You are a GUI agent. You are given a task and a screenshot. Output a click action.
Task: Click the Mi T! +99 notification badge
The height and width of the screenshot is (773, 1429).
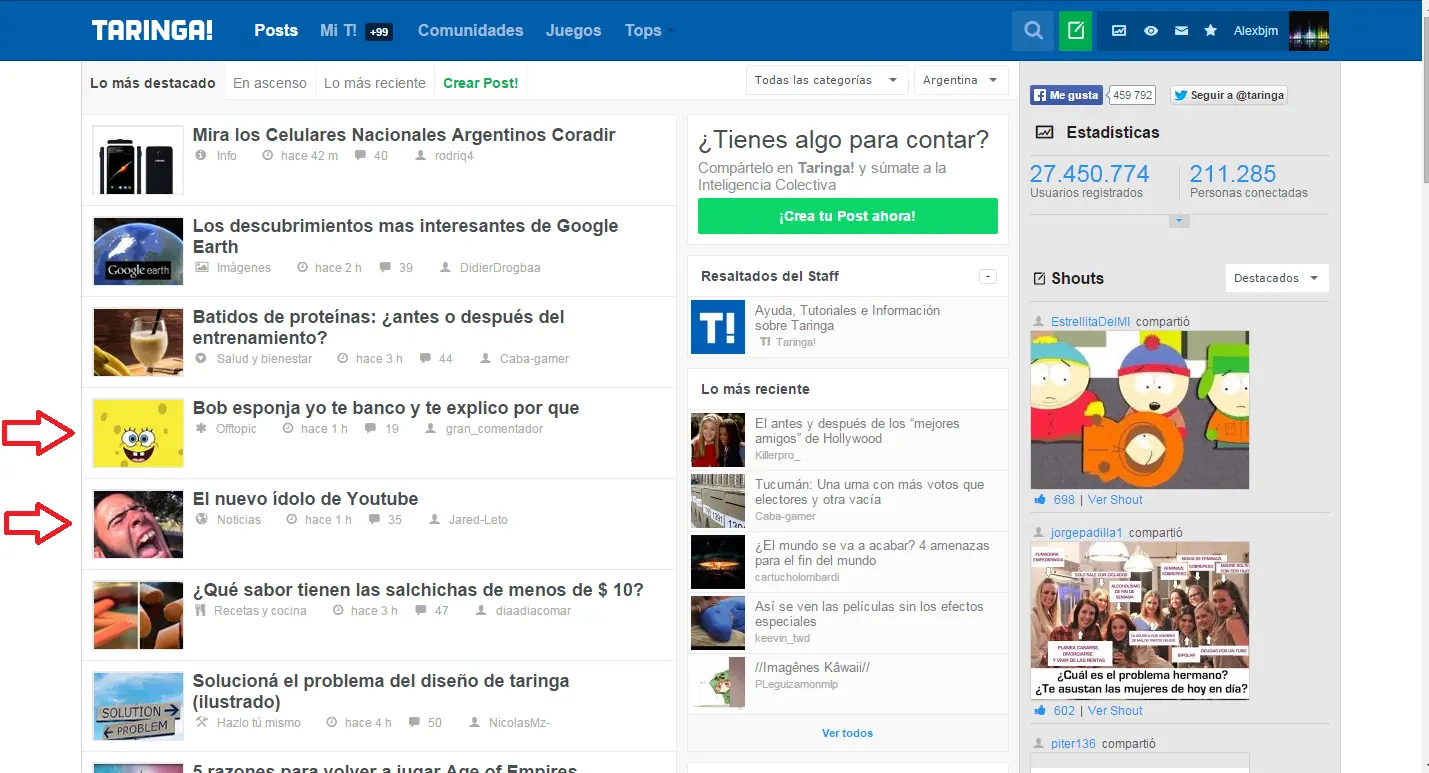point(379,32)
